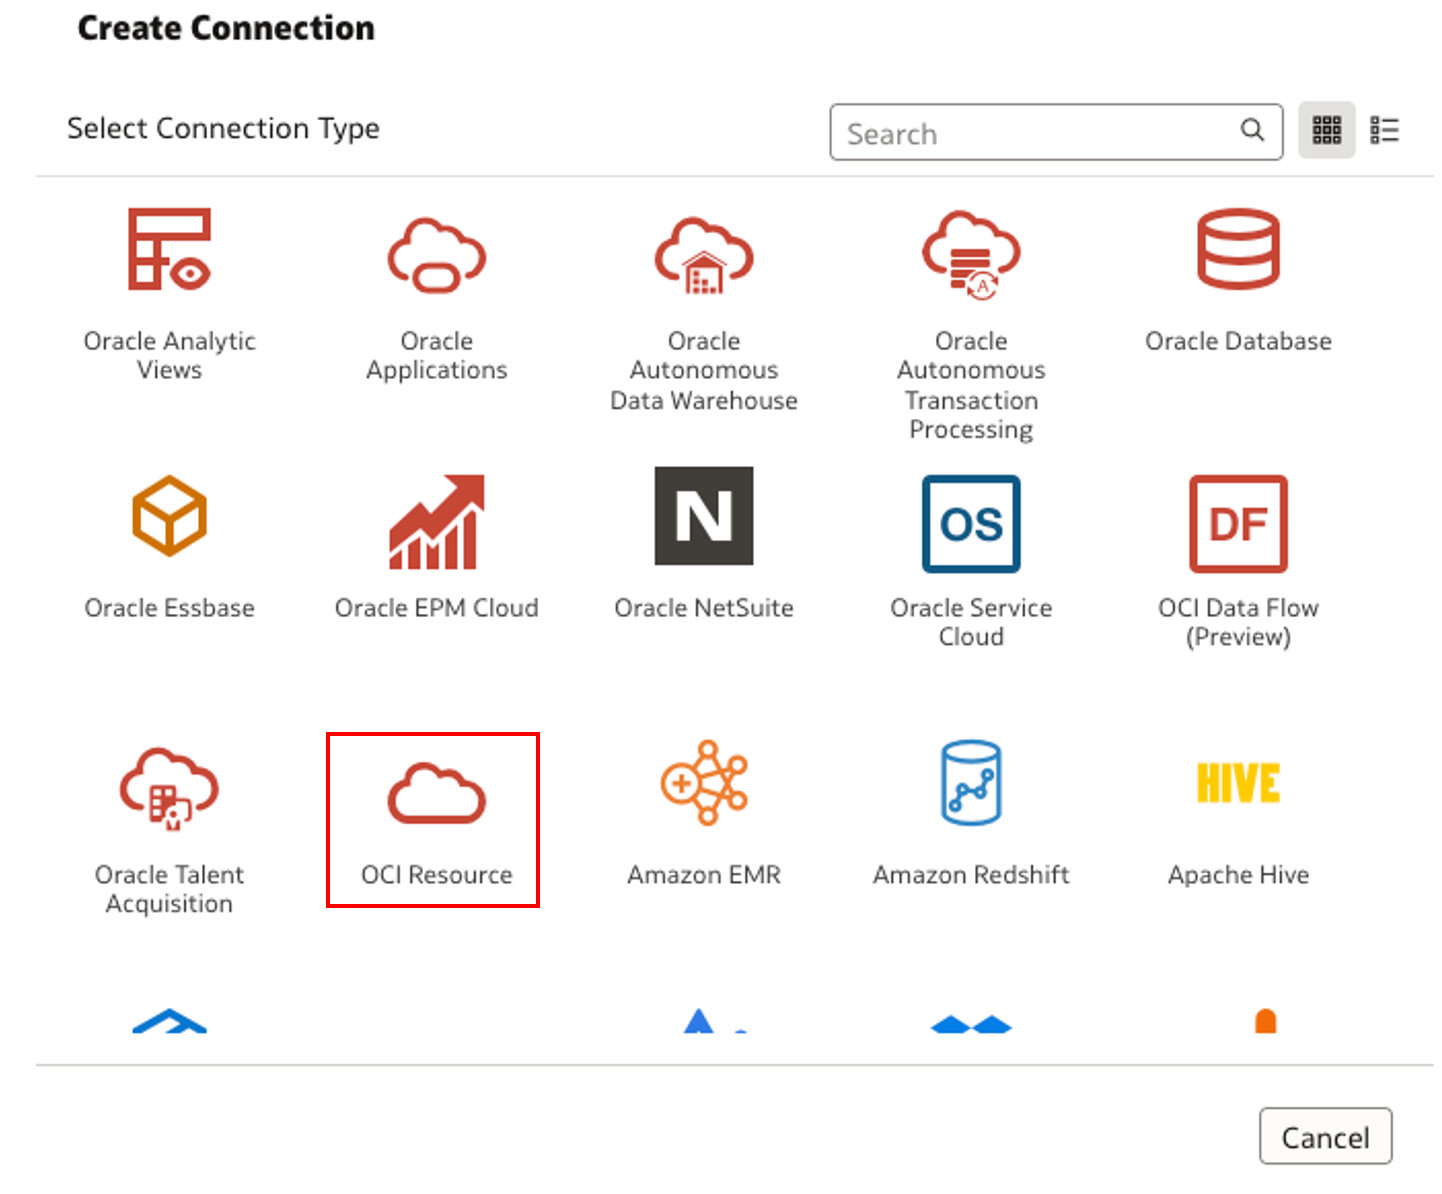Click 'Oracle Autonomous Data Warehouse' label text
1442x1194 pixels.
704,370
